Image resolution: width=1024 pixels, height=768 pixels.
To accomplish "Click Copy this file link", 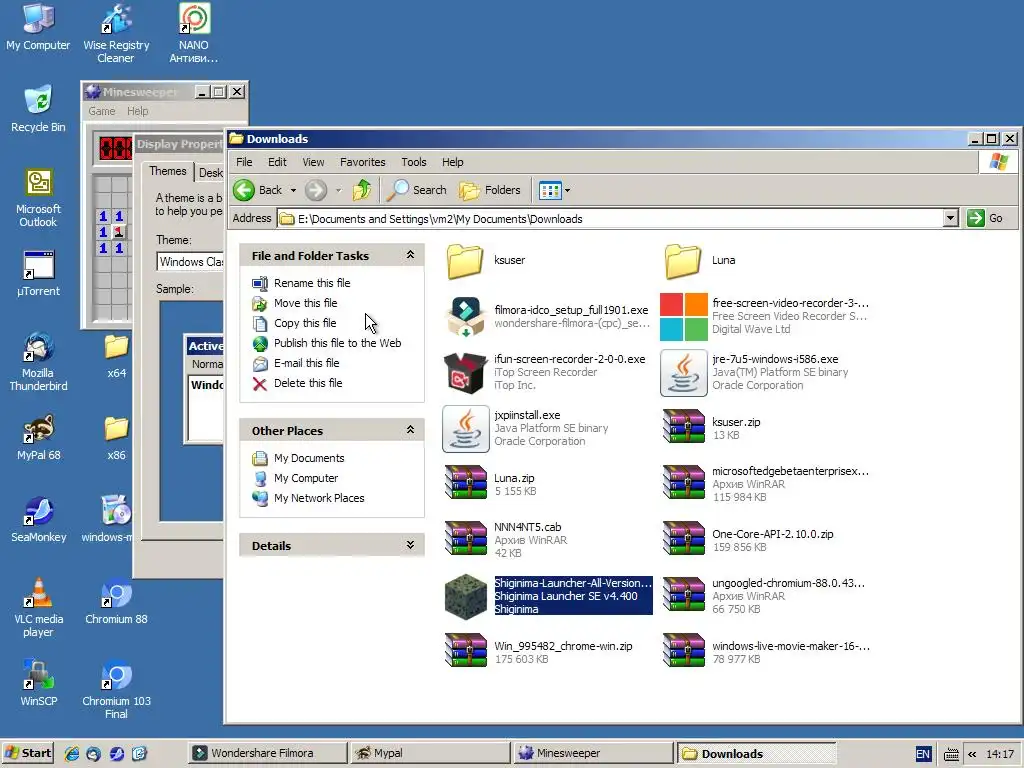I will pyautogui.click(x=305, y=323).
